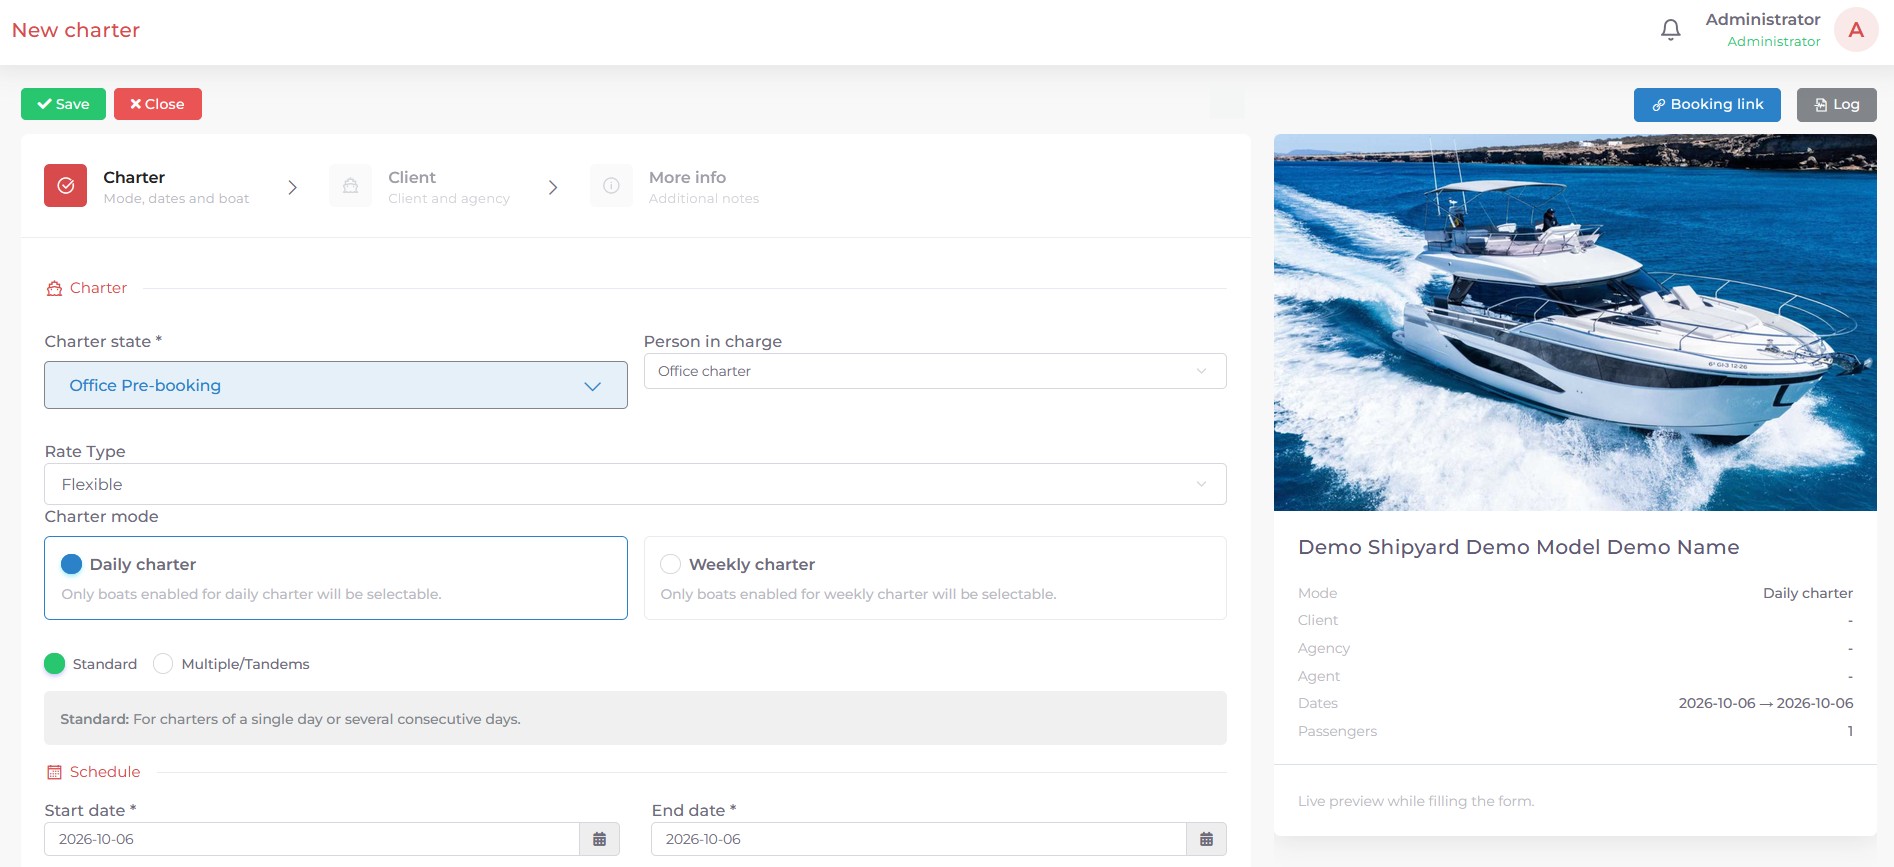Viewport: 1894px width, 867px height.
Task: Click the Demo Shipyard Demo Model Demo Name title
Action: click(x=1518, y=547)
